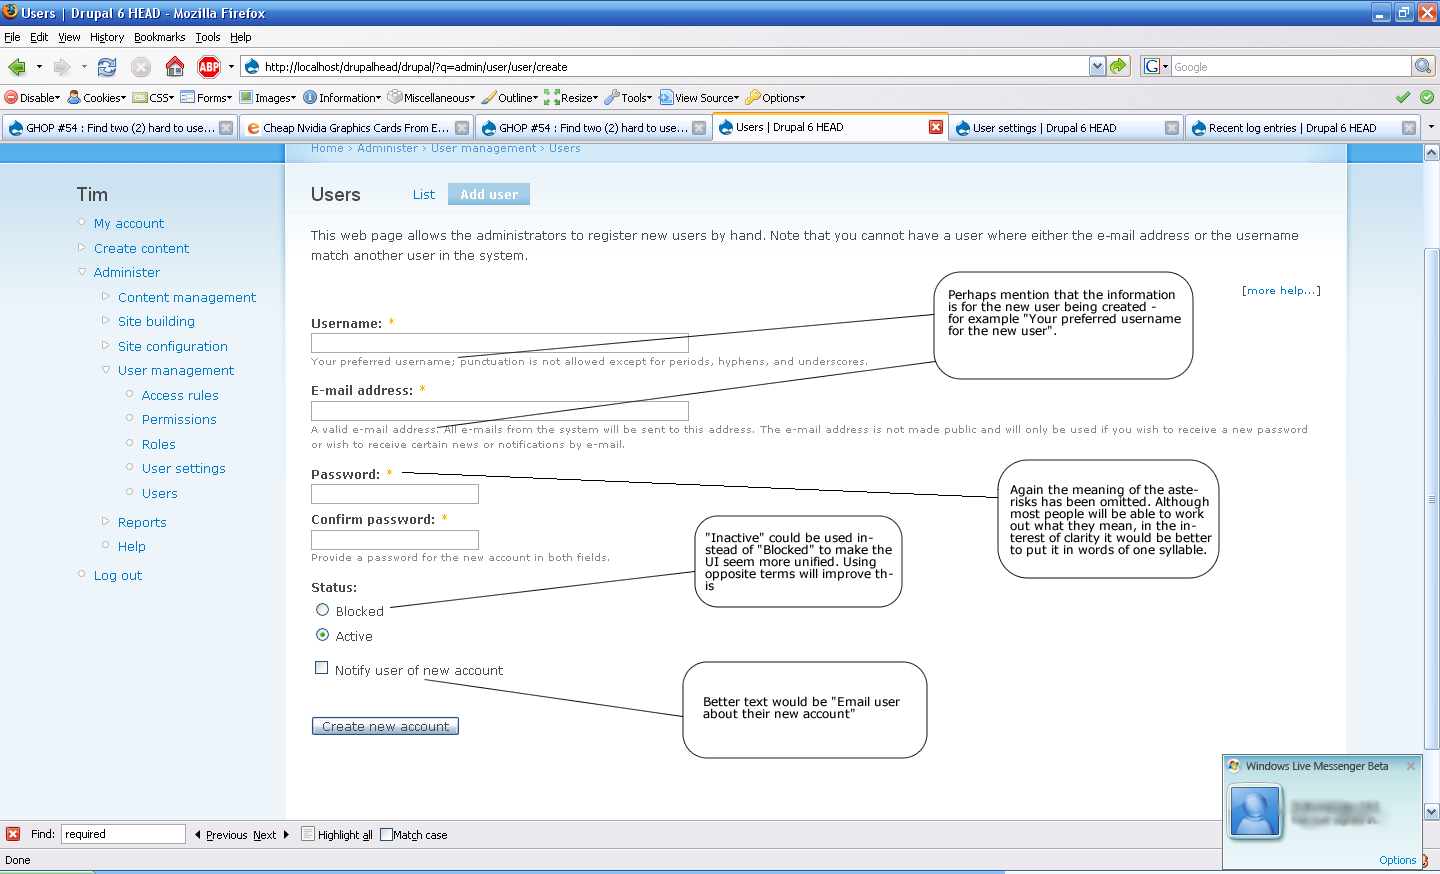Switch to the List tab on Users page
Screen dimensions: 1440x874
[x=424, y=195]
